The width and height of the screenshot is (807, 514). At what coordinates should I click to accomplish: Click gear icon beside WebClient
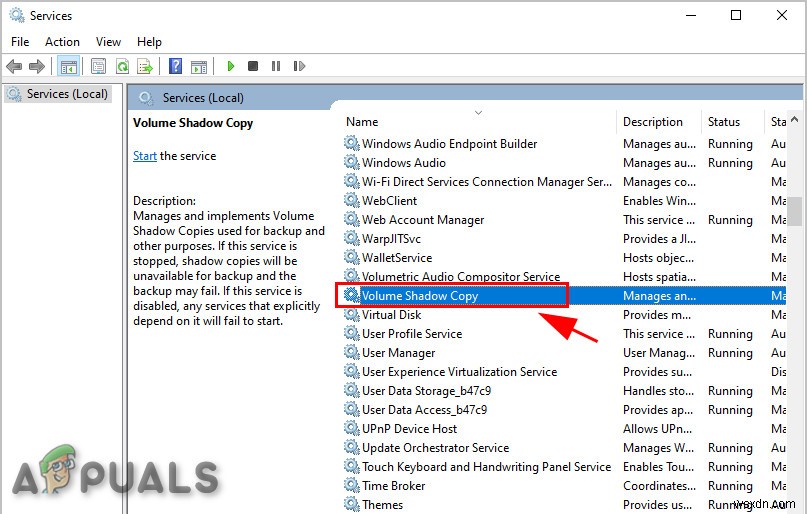352,200
